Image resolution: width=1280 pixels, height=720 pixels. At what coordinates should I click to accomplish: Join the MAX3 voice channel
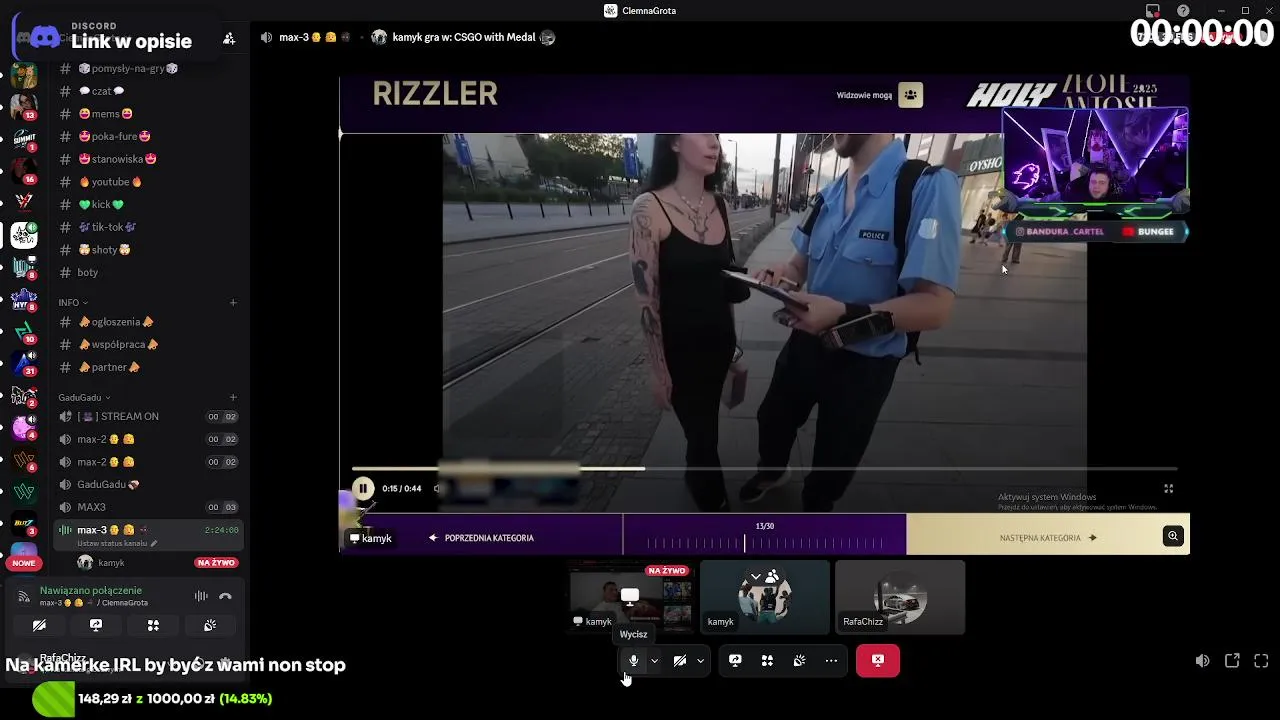[x=147, y=507]
